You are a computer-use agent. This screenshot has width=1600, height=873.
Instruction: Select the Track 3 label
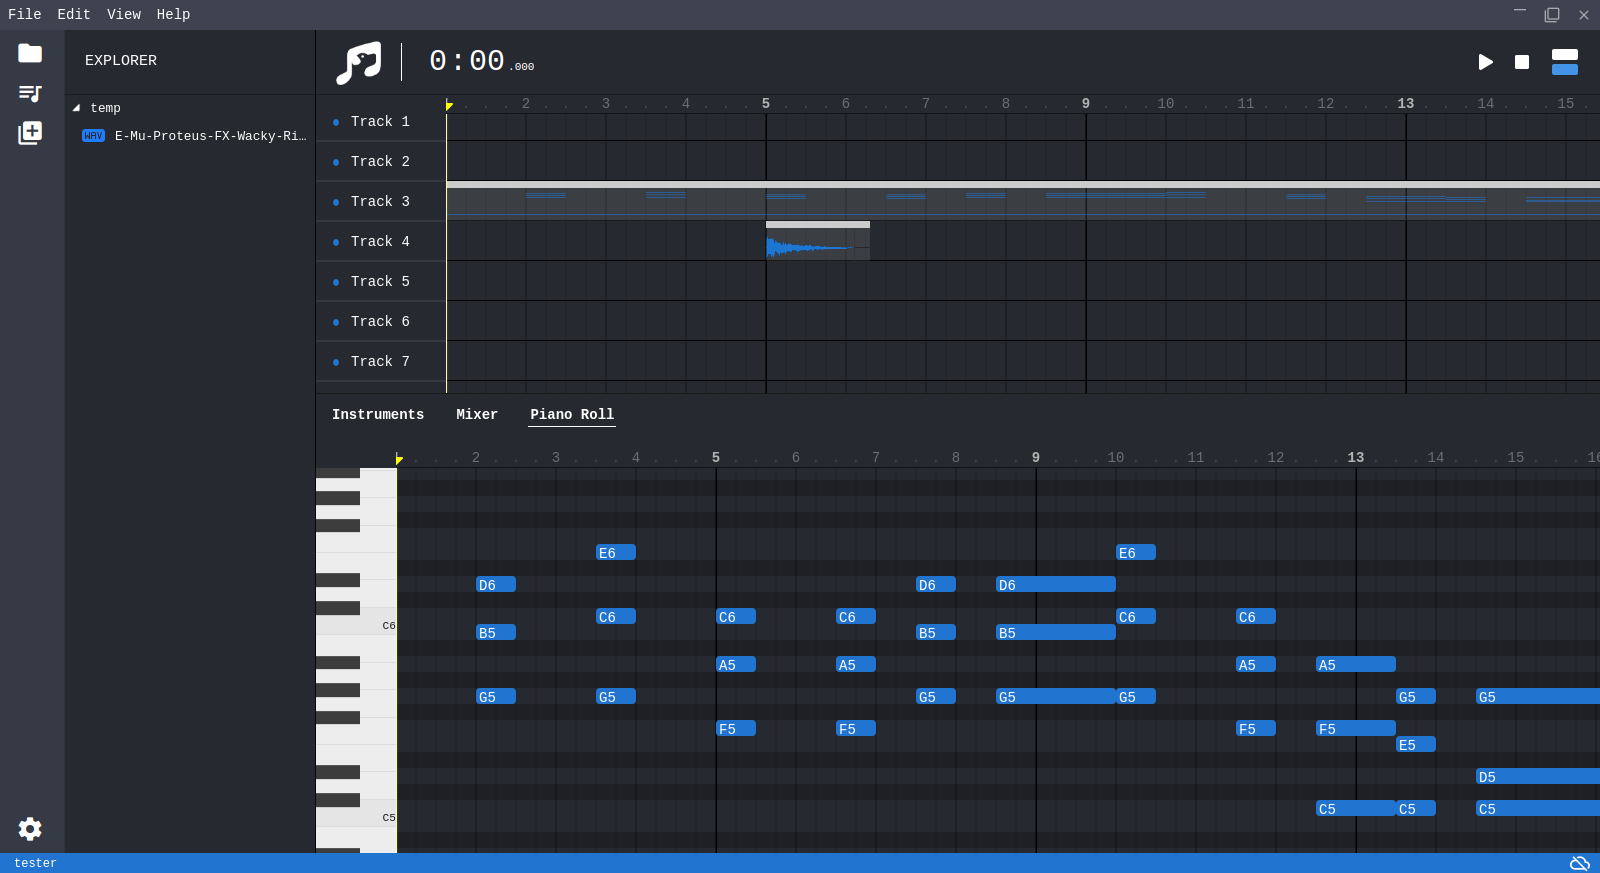click(380, 201)
